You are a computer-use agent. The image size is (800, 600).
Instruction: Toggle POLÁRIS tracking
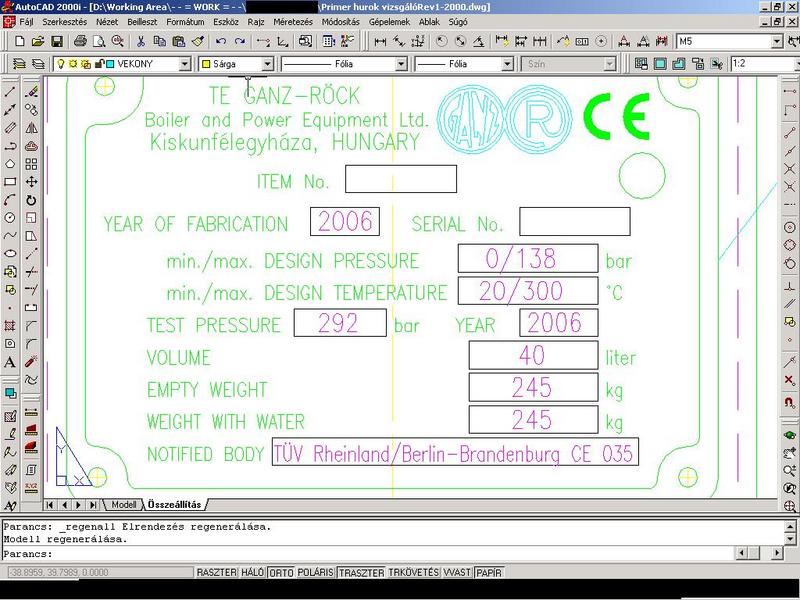tap(315, 572)
